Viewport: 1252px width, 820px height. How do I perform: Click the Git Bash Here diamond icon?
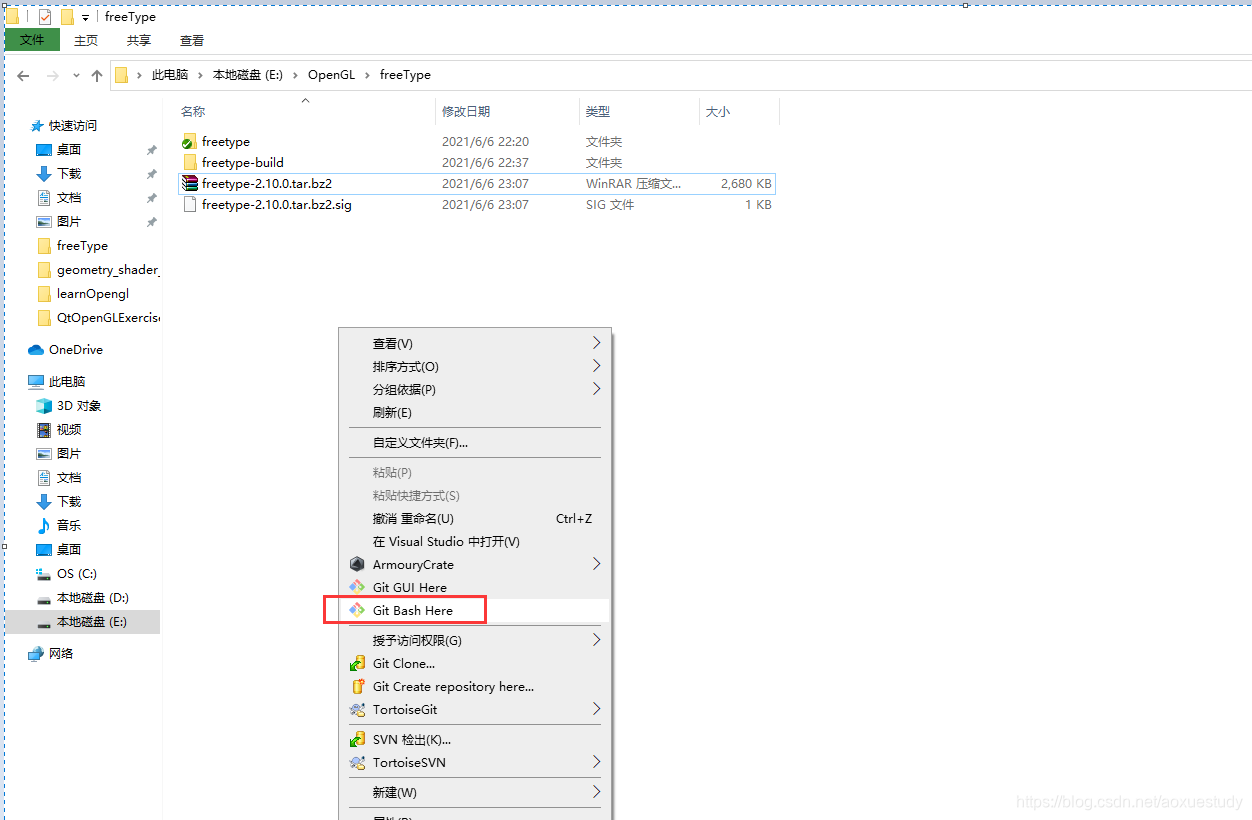point(357,610)
